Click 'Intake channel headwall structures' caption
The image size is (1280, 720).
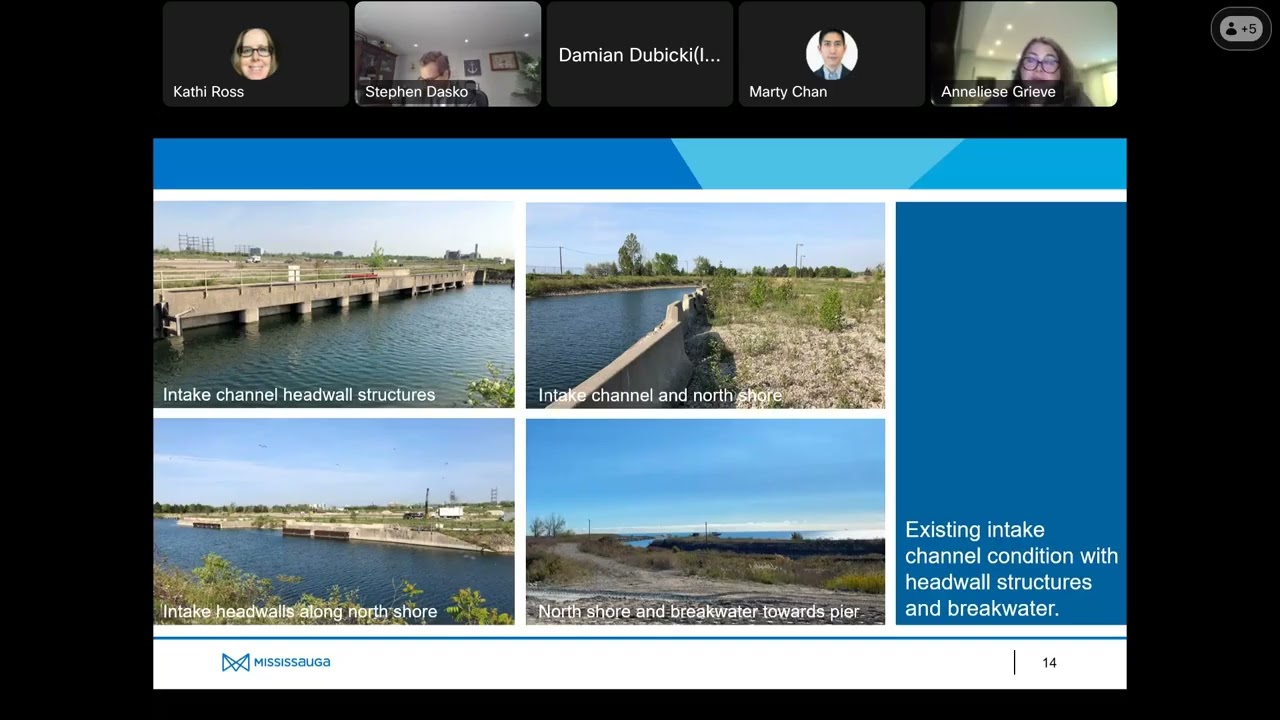299,395
